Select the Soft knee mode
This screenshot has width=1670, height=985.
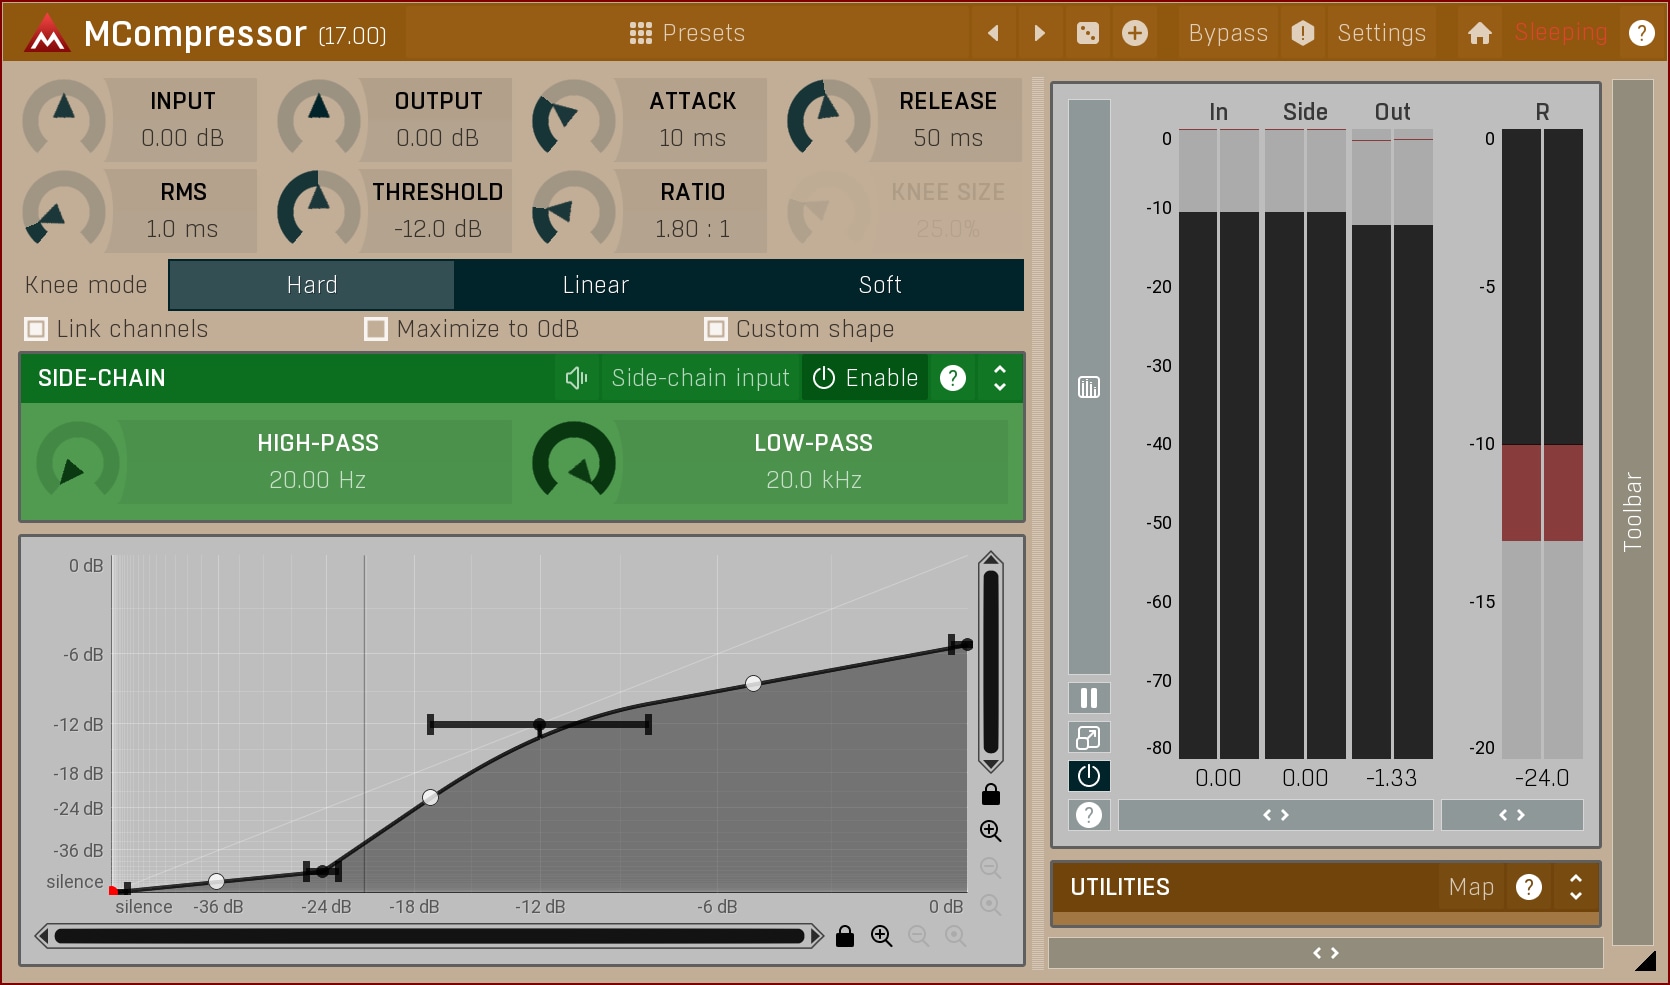(880, 285)
